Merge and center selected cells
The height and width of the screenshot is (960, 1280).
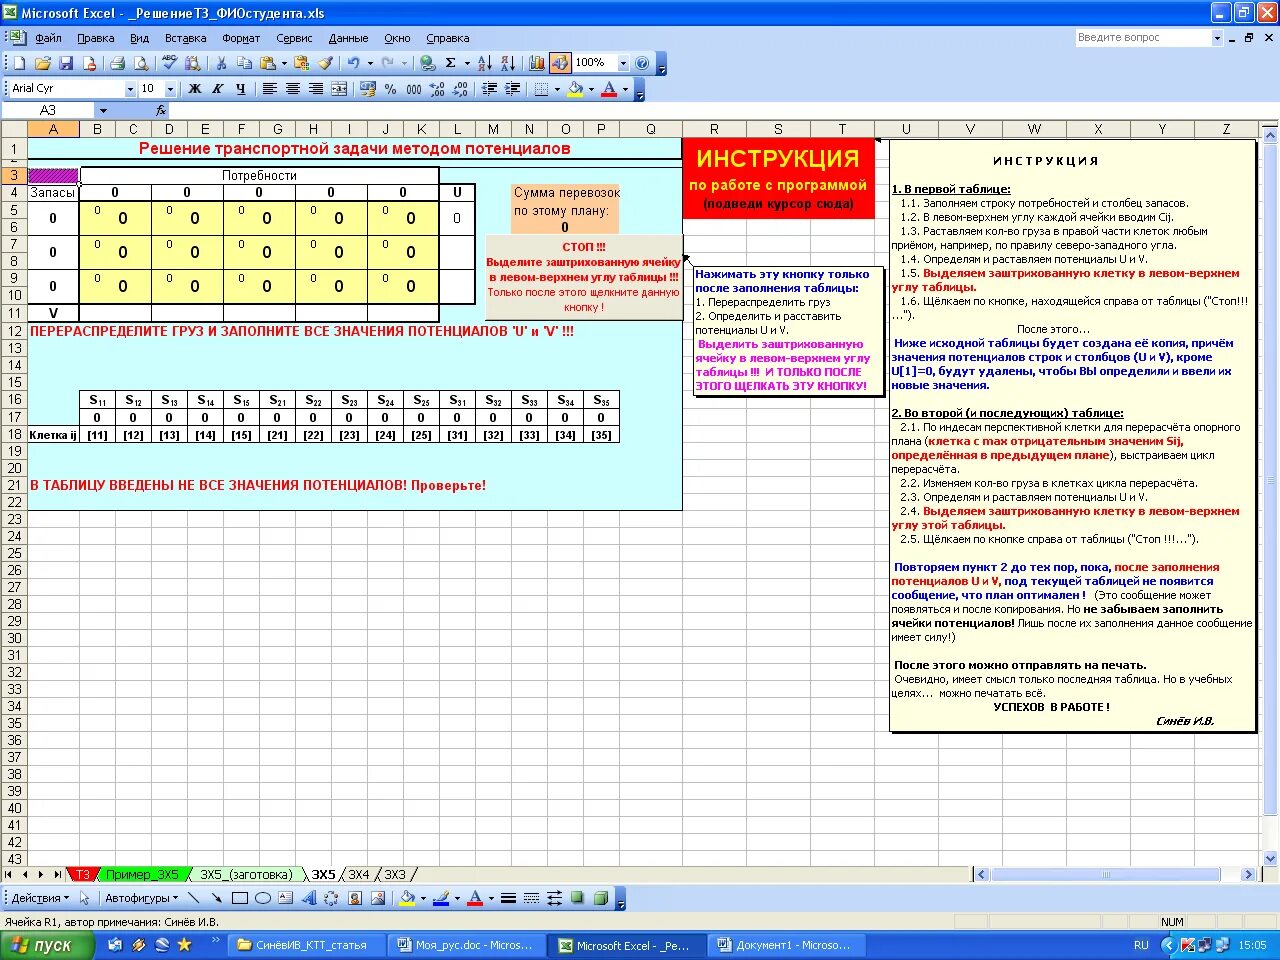pos(339,89)
